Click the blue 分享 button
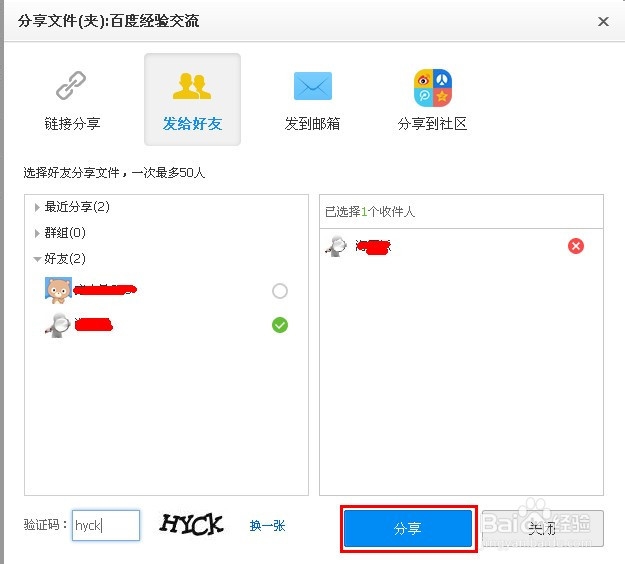 click(408, 529)
